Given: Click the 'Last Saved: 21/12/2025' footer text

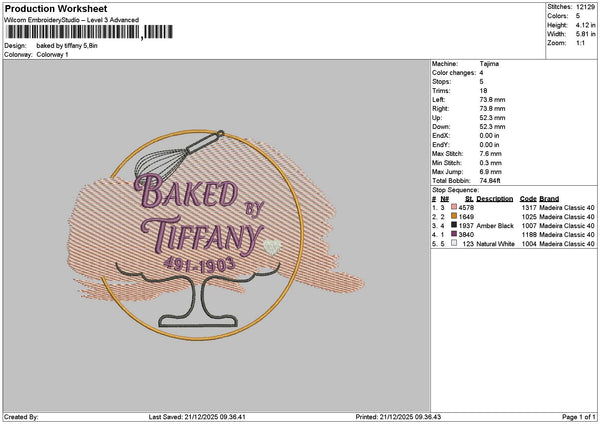Looking at the screenshot, I should (197, 417).
